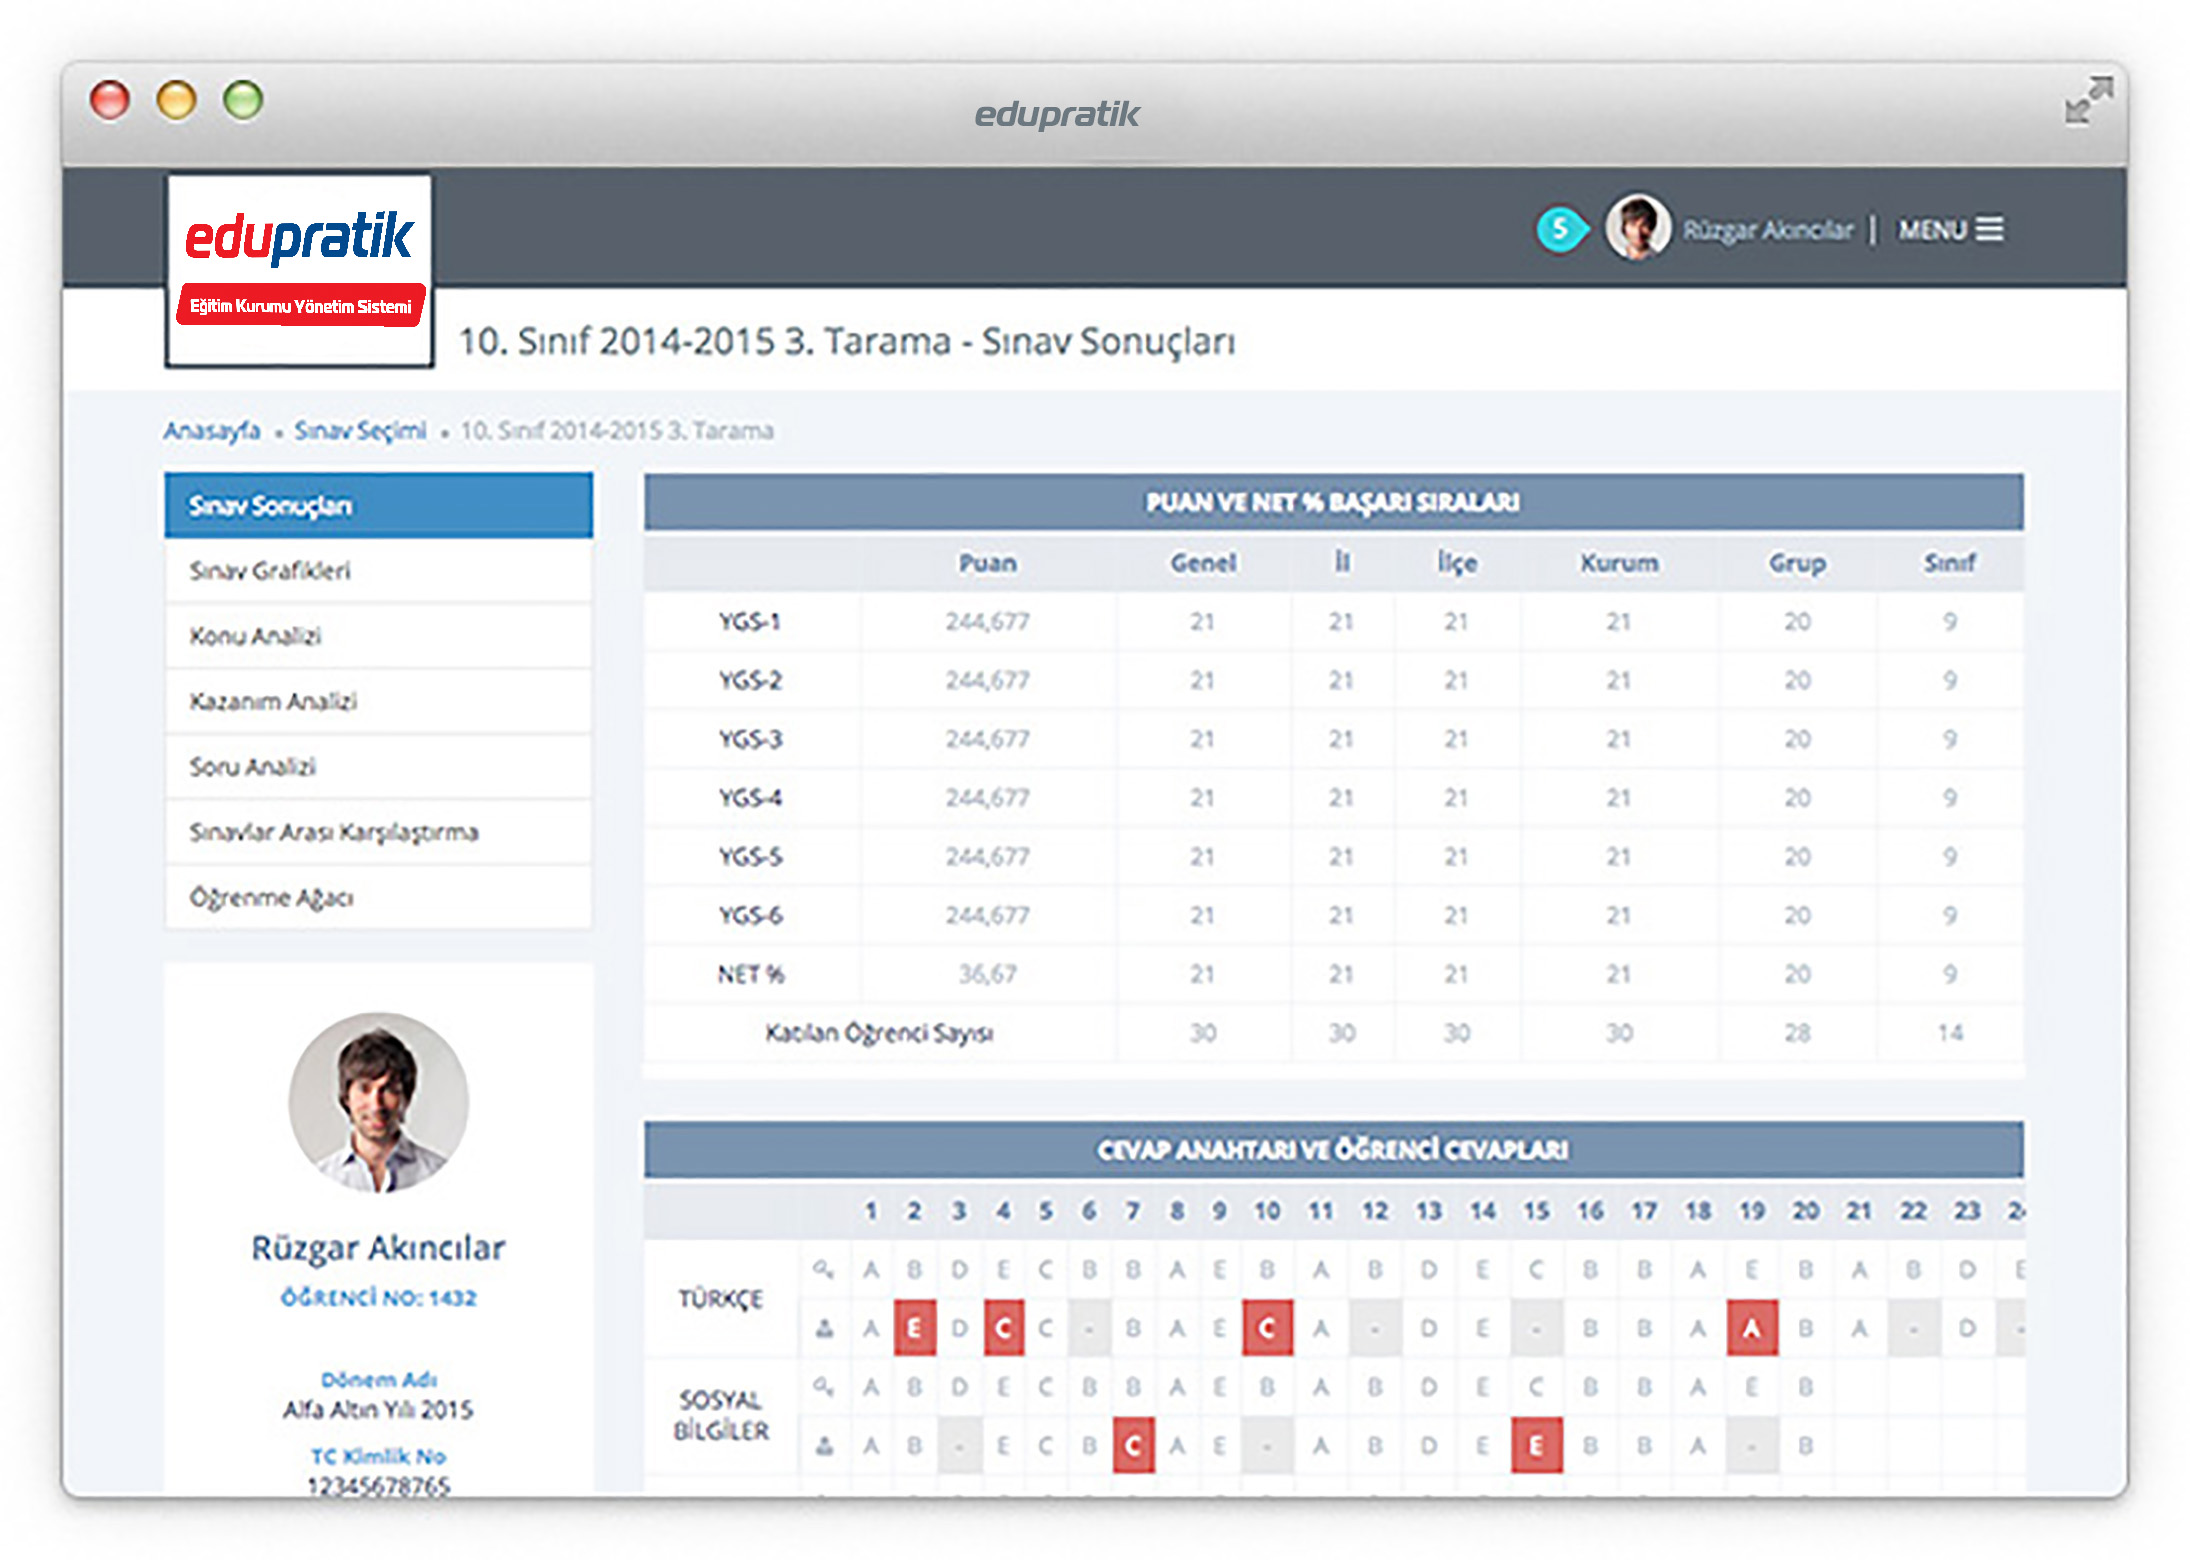2190x1560 pixels.
Task: Click question number 12 header
Action: [1375, 1211]
